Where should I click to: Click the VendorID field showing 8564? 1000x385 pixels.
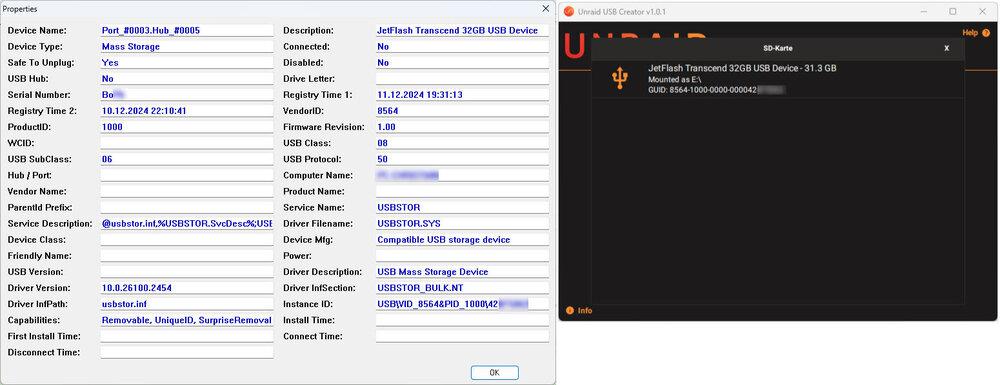click(x=462, y=111)
